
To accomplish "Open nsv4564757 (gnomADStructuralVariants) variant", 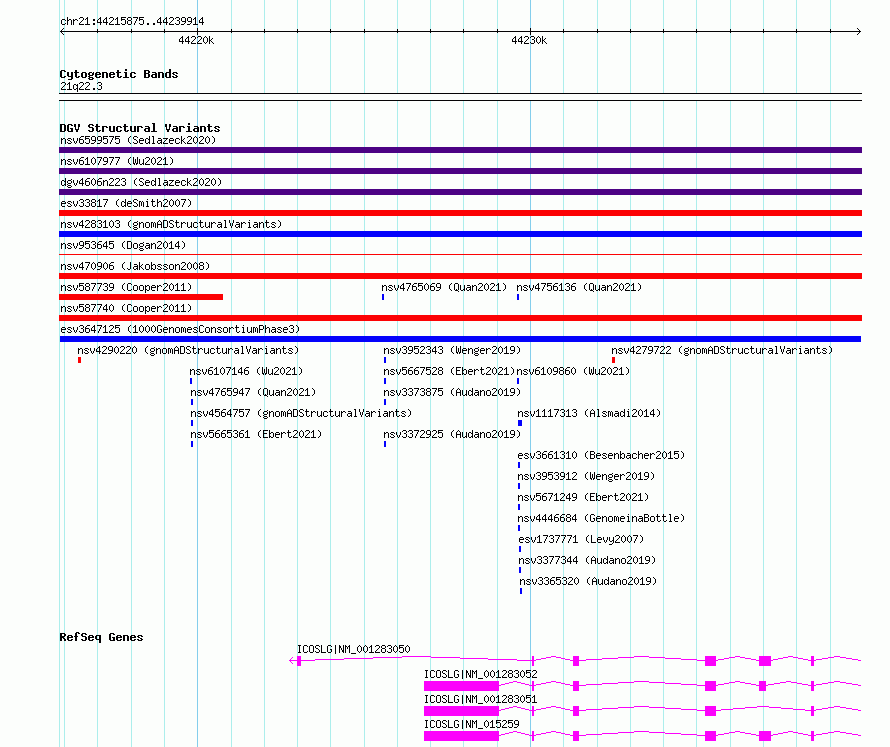I will (x=301, y=413).
